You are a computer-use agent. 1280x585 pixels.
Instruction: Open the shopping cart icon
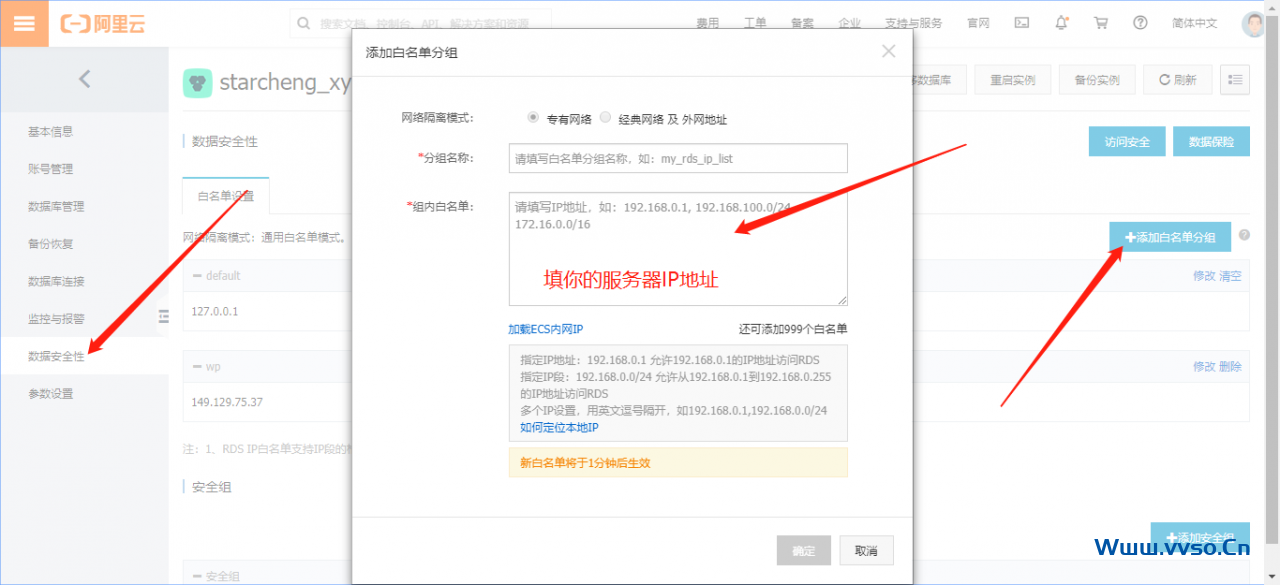[1100, 23]
